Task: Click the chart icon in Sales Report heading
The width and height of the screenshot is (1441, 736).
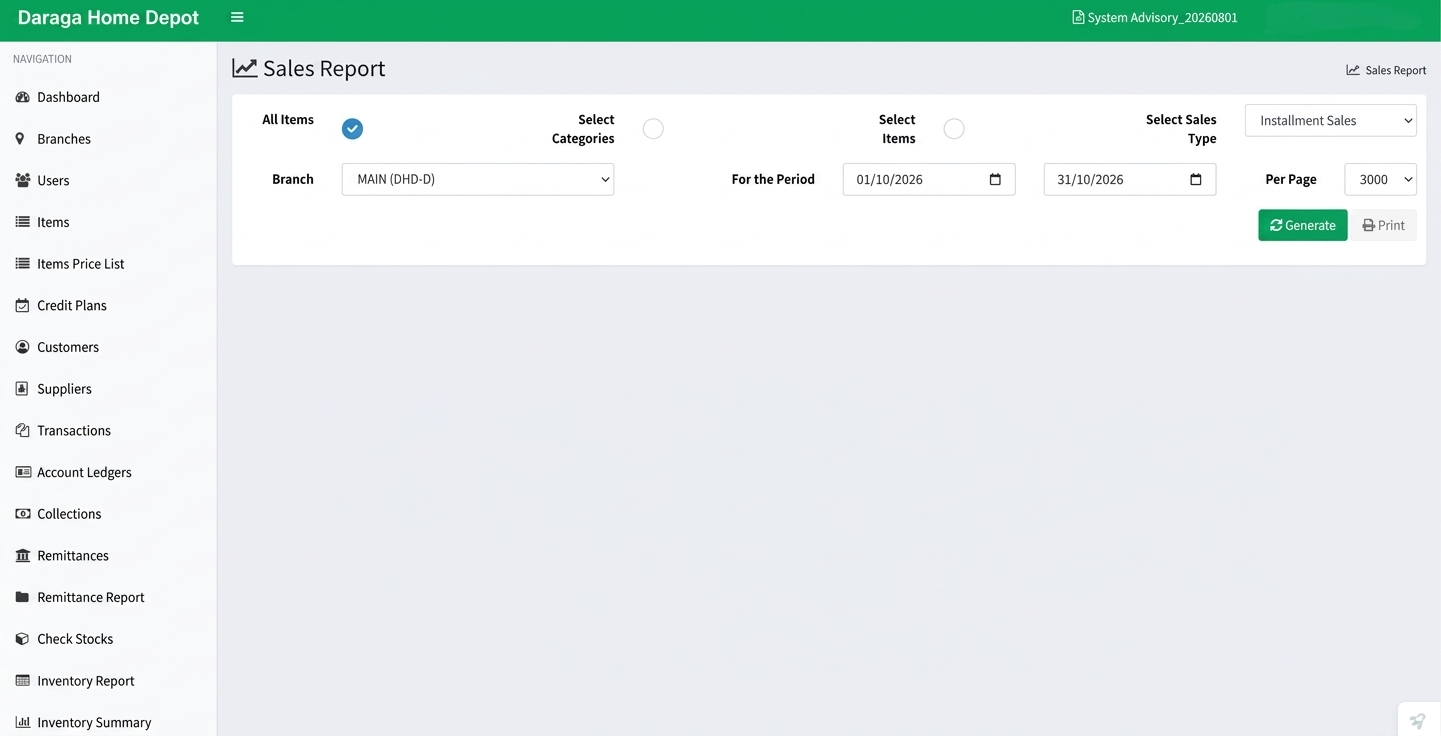Action: tap(245, 68)
